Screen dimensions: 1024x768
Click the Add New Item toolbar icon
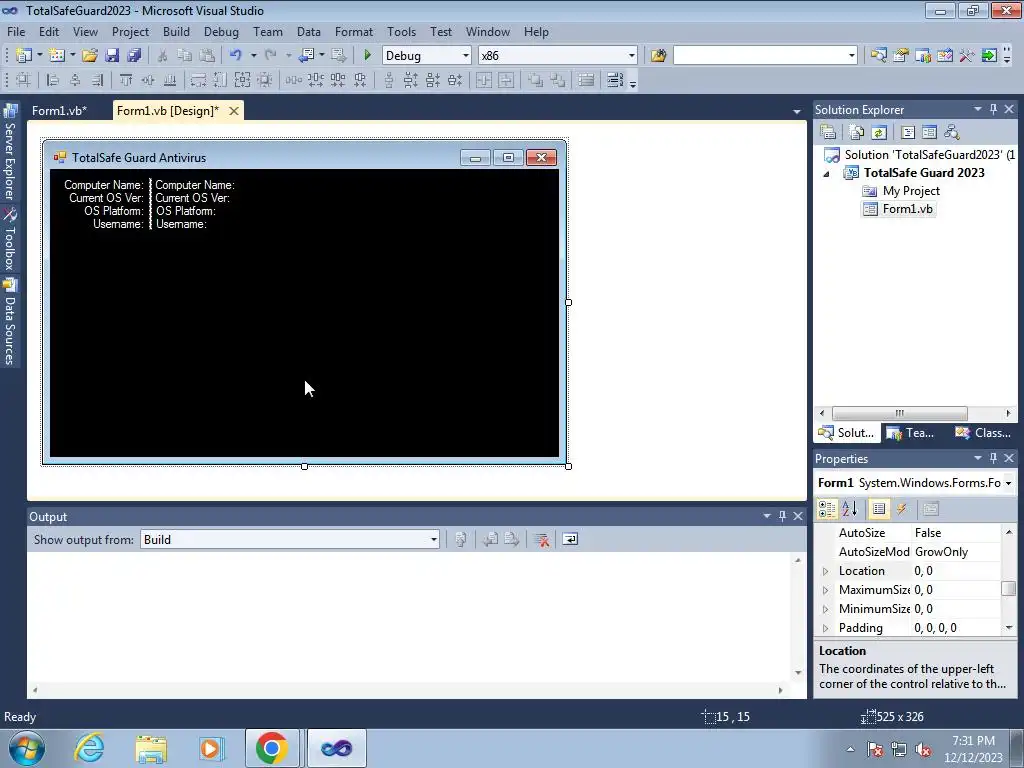point(57,56)
